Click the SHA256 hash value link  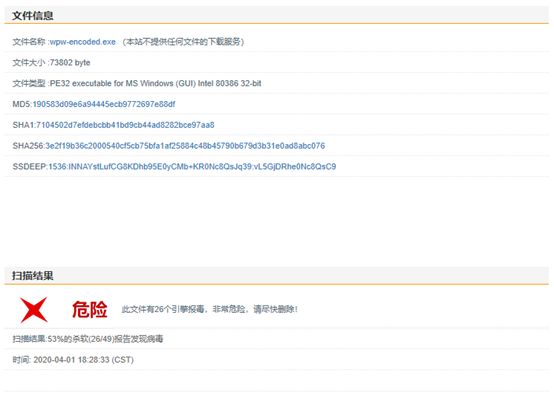[x=185, y=146]
